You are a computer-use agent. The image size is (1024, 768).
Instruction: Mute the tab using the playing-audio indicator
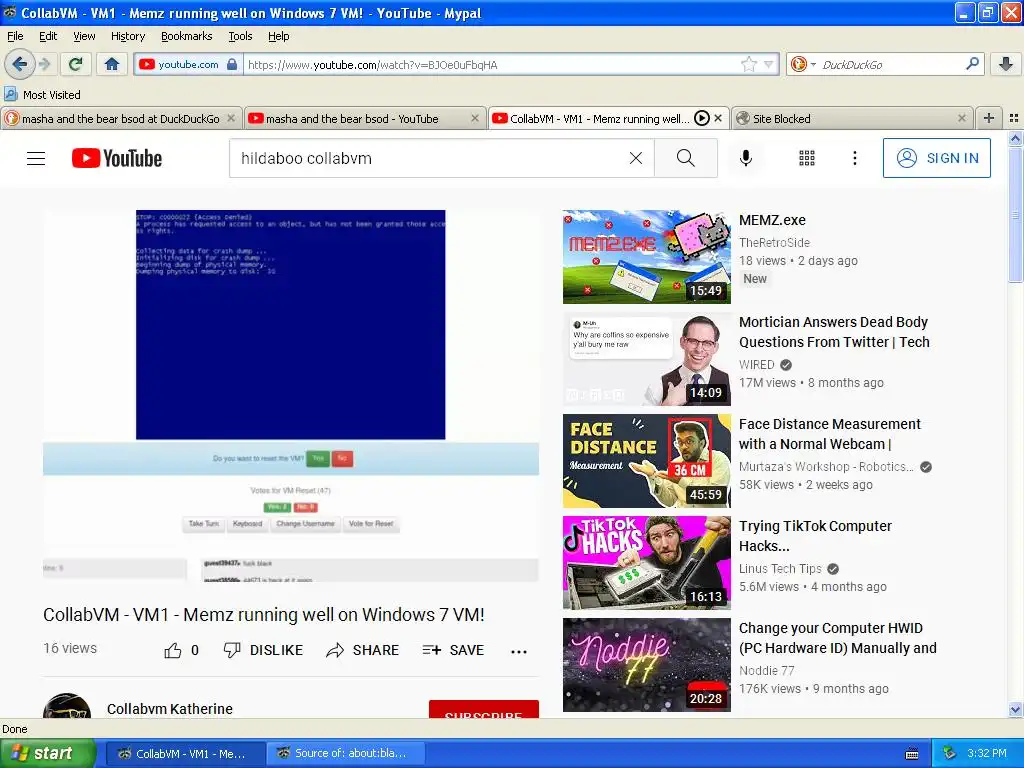[x=701, y=118]
